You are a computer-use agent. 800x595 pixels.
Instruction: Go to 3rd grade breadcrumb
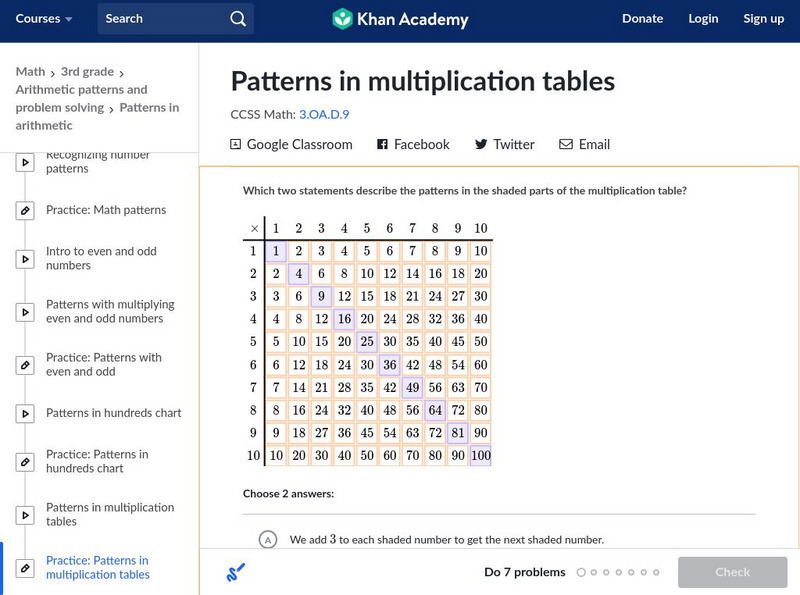coord(85,72)
